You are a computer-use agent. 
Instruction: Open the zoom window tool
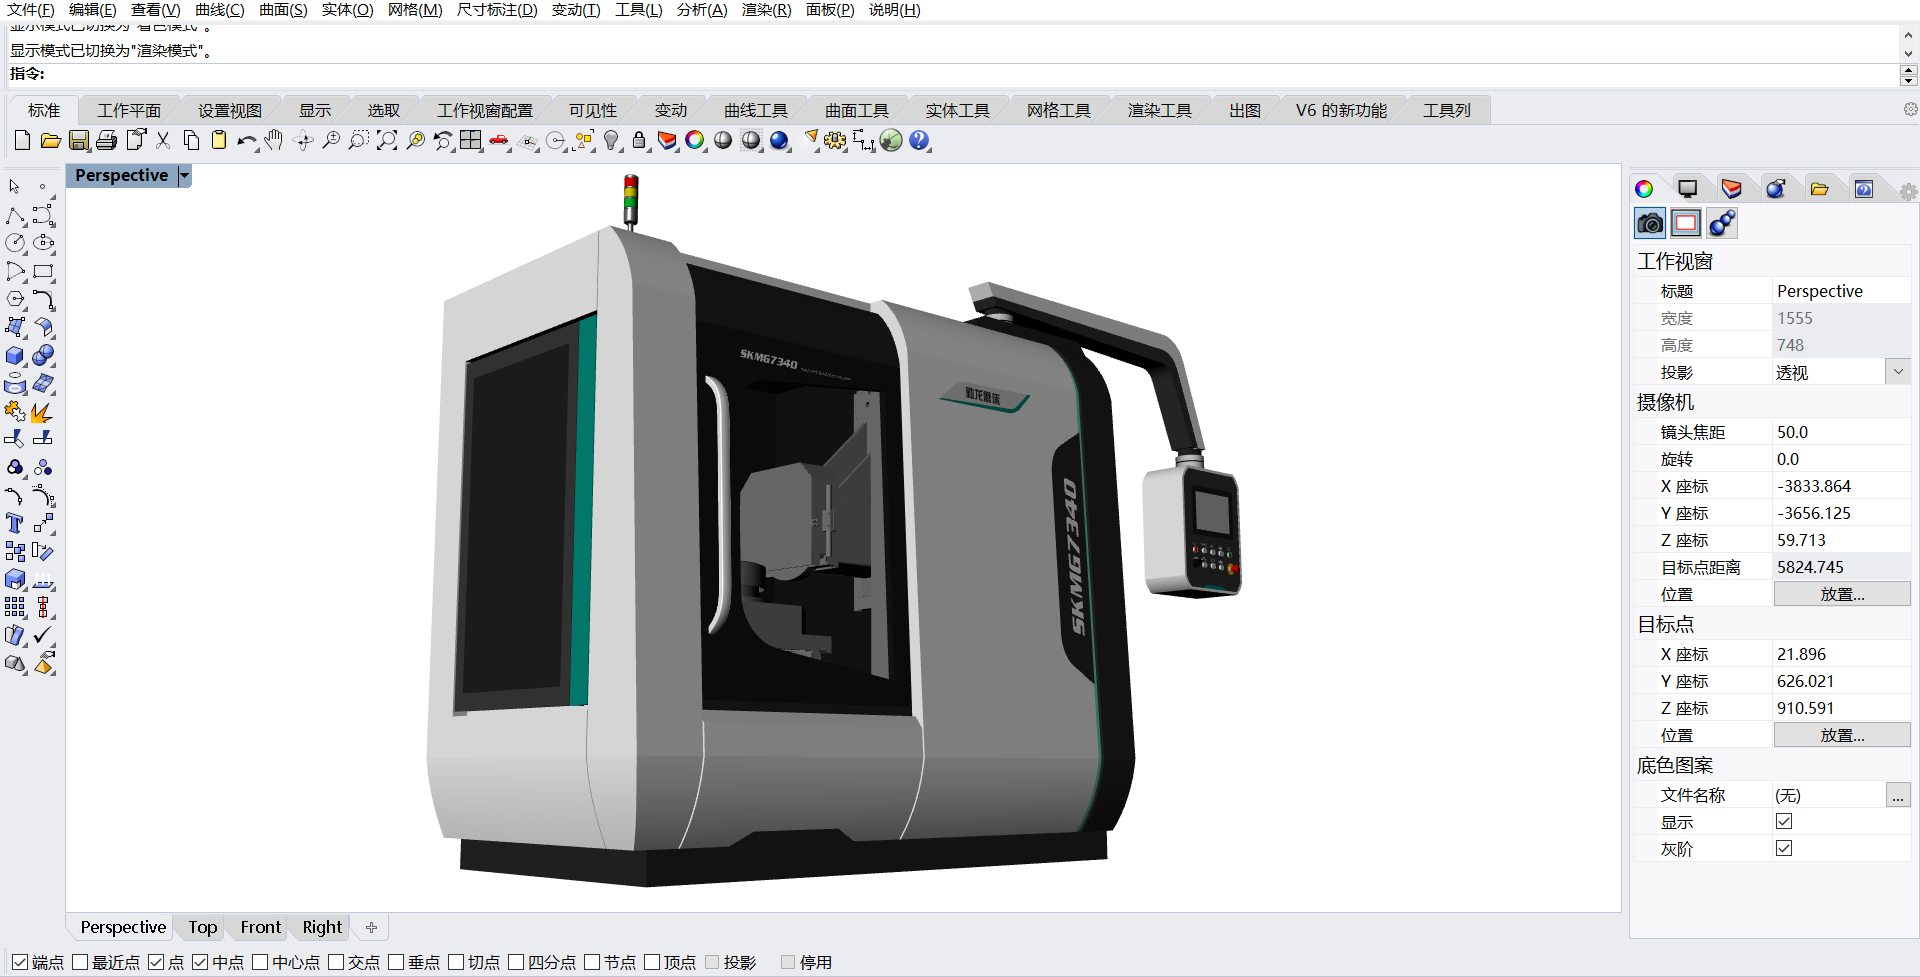pyautogui.click(x=359, y=140)
